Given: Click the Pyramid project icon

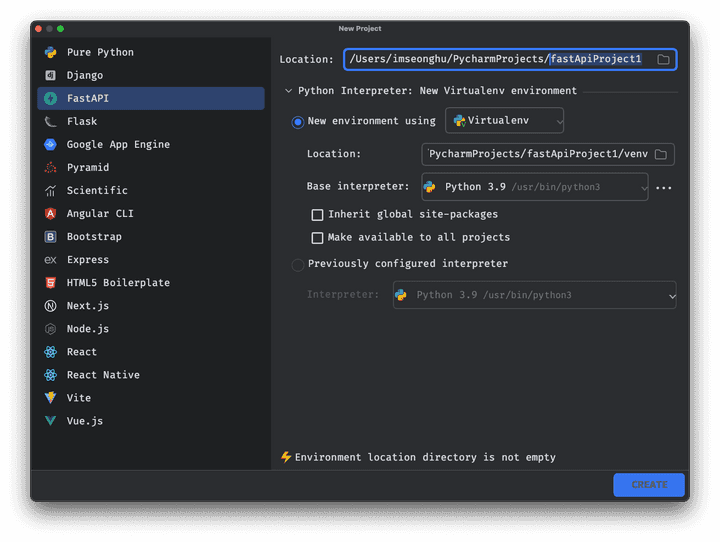Looking at the screenshot, I should [x=51, y=168].
